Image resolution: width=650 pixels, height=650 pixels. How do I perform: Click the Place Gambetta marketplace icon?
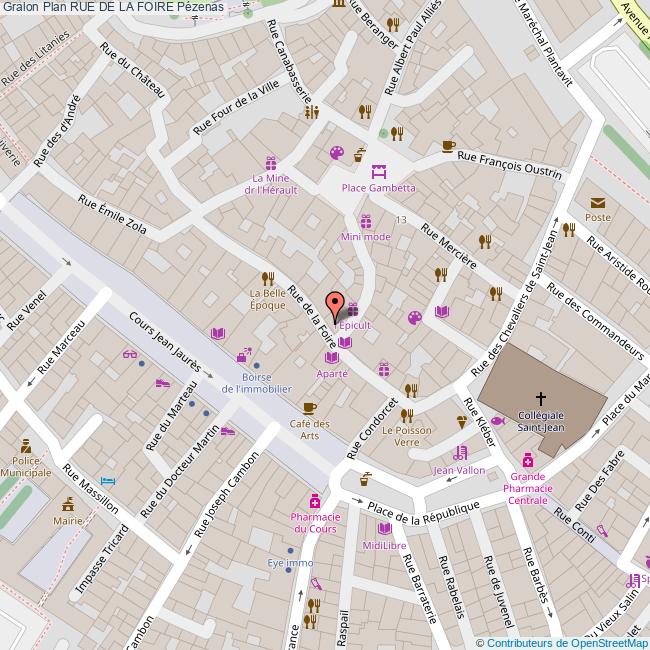pyautogui.click(x=378, y=170)
